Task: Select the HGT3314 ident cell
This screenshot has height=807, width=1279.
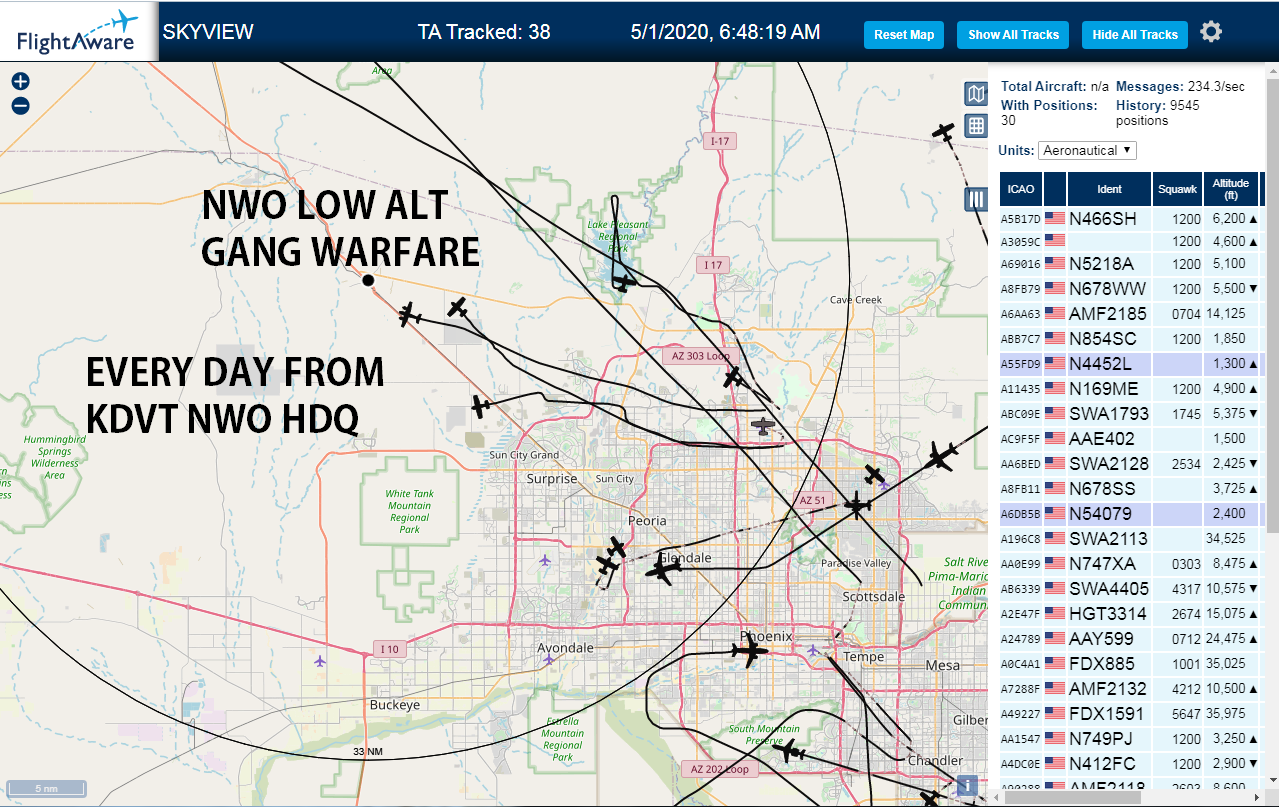Action: point(1108,614)
